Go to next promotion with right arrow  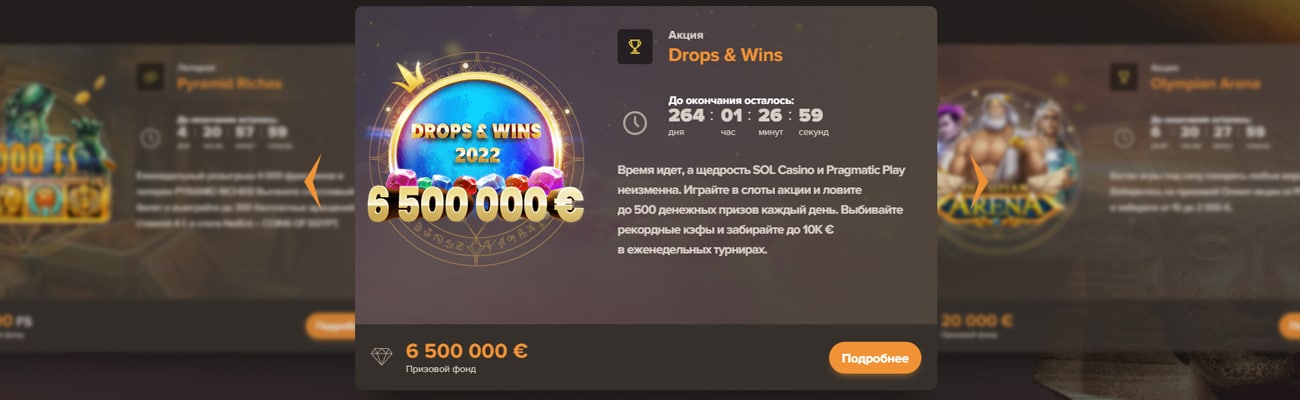tap(979, 181)
